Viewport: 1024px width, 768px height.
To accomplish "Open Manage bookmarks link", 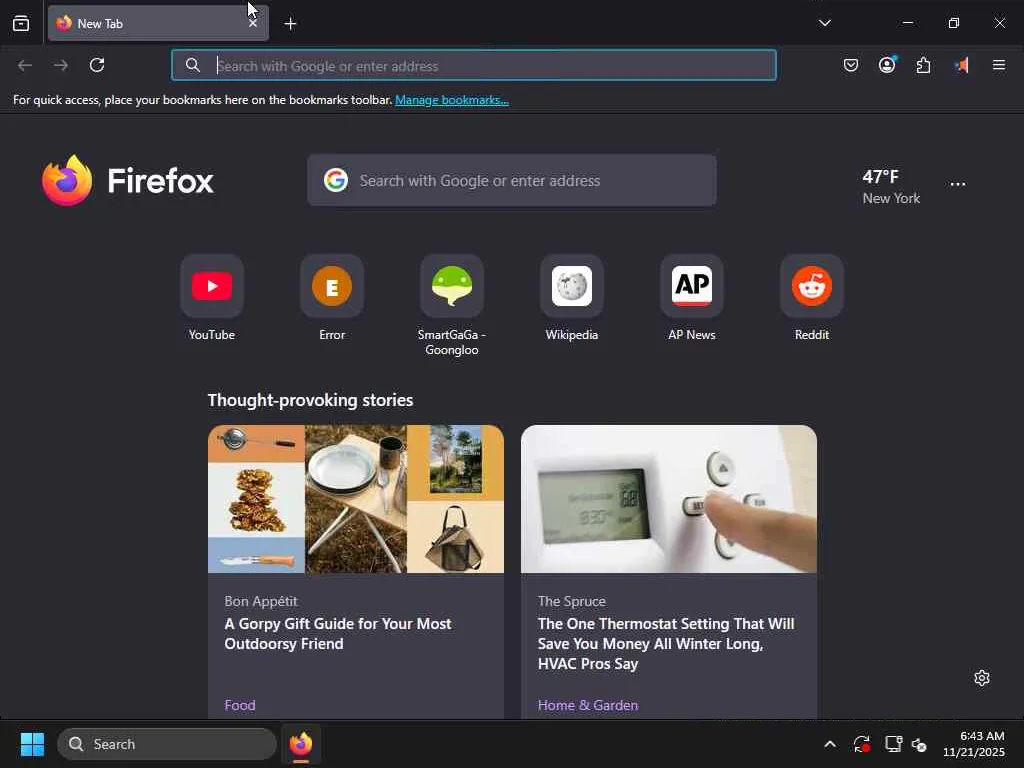I will click(452, 100).
